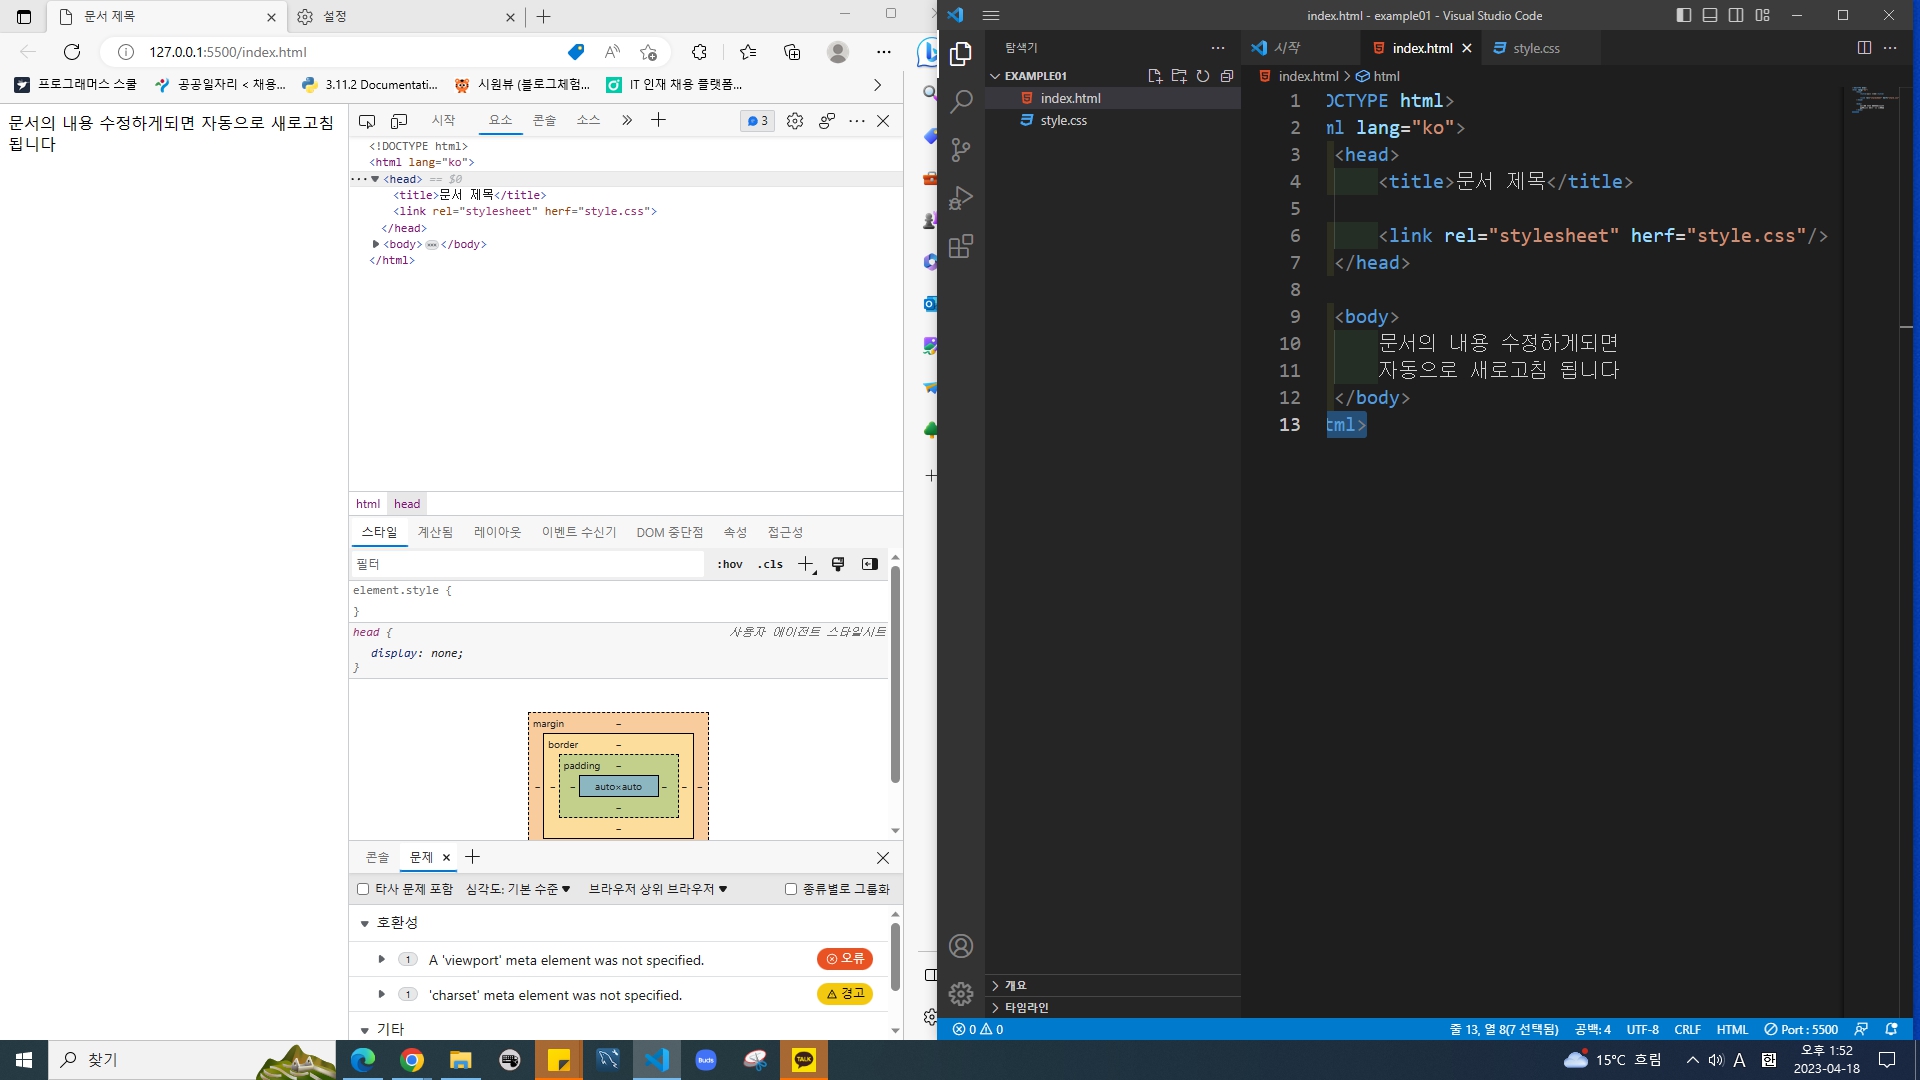This screenshot has height=1080, width=1920.
Task: Open '브라우저 상위 브라우저' dropdown
Action: tap(658, 889)
